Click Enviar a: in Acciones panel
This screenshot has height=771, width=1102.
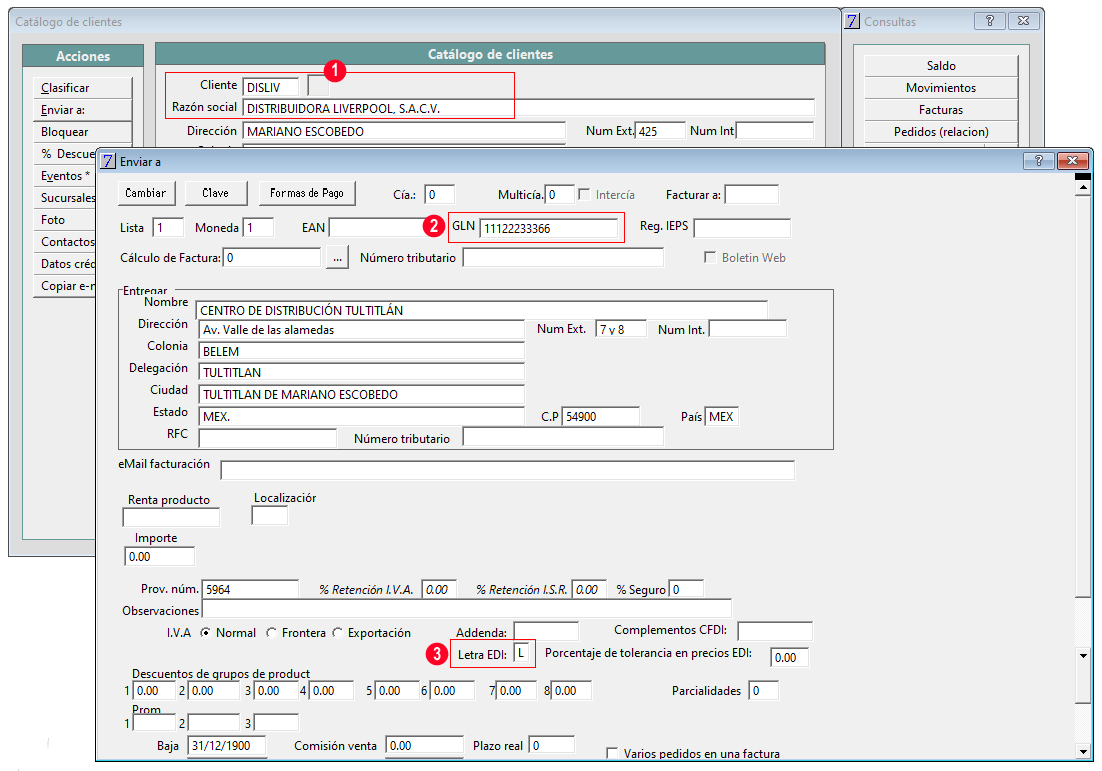click(x=82, y=110)
